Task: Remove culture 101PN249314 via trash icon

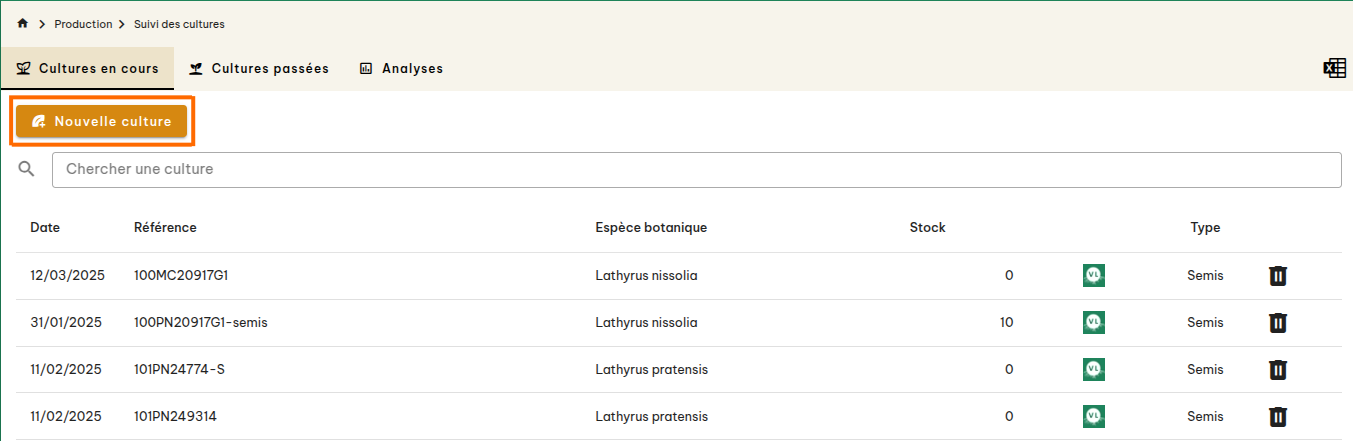Action: 1277,417
